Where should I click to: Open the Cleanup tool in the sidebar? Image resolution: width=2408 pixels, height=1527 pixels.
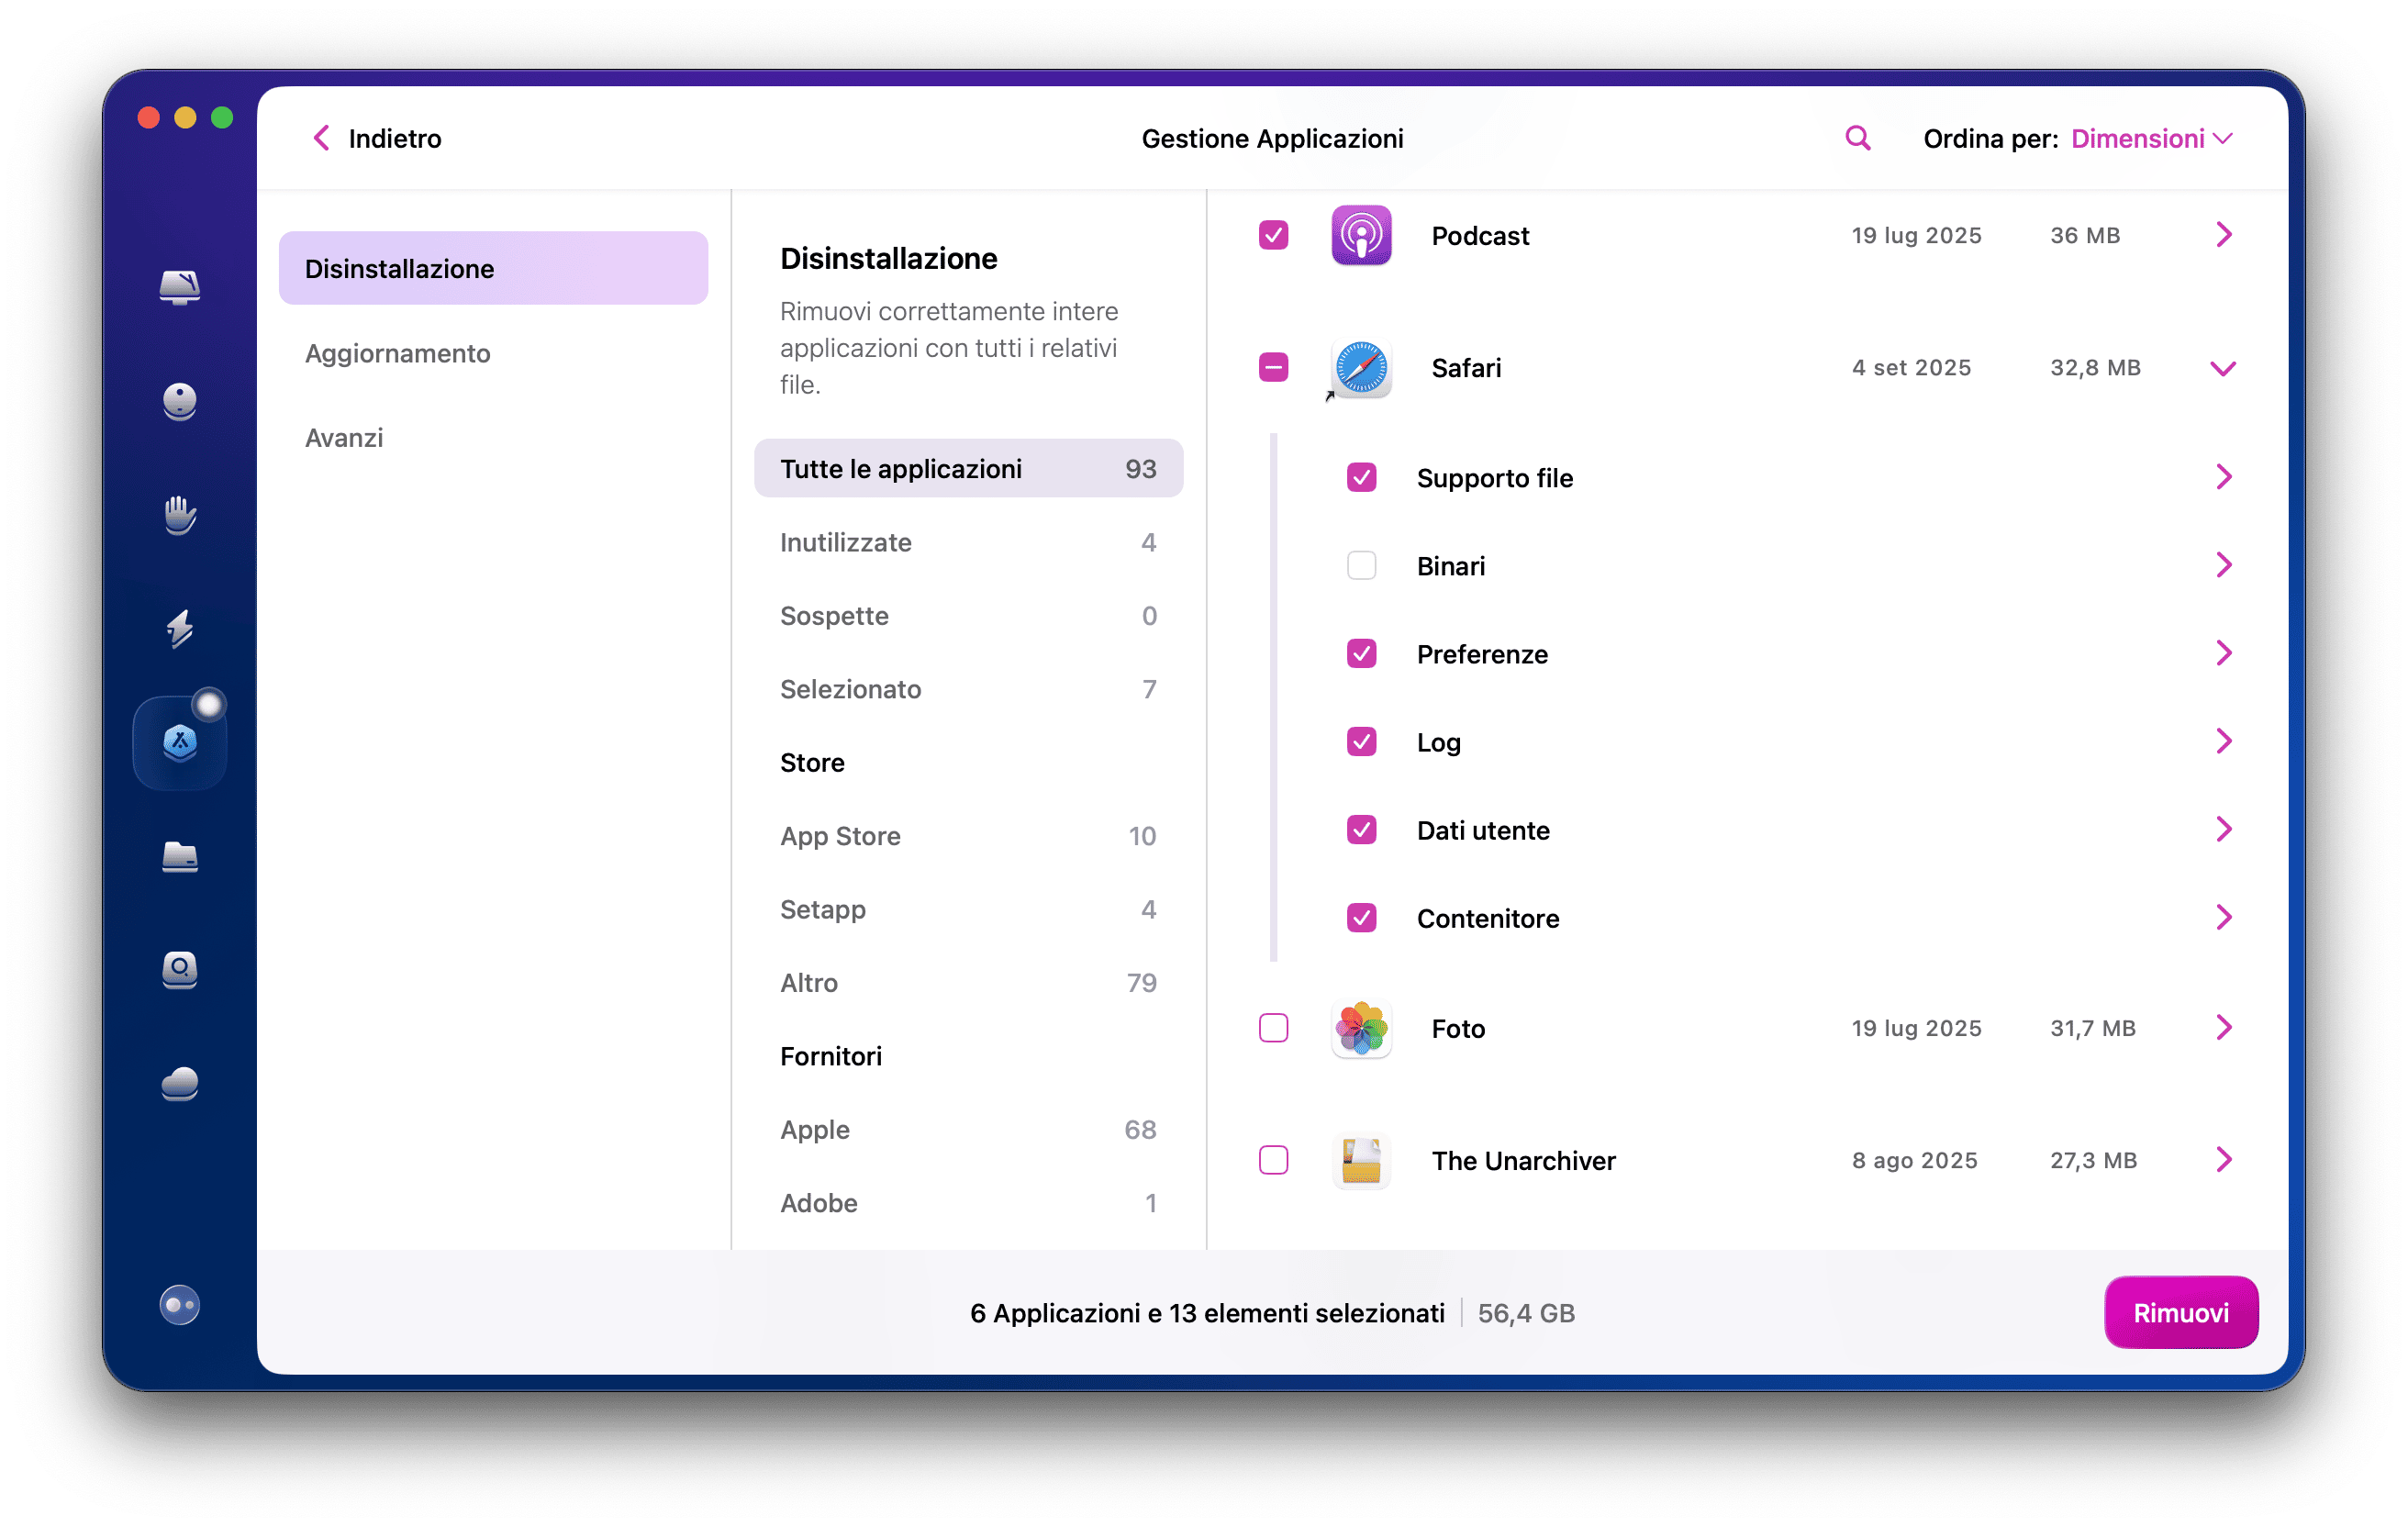180,288
